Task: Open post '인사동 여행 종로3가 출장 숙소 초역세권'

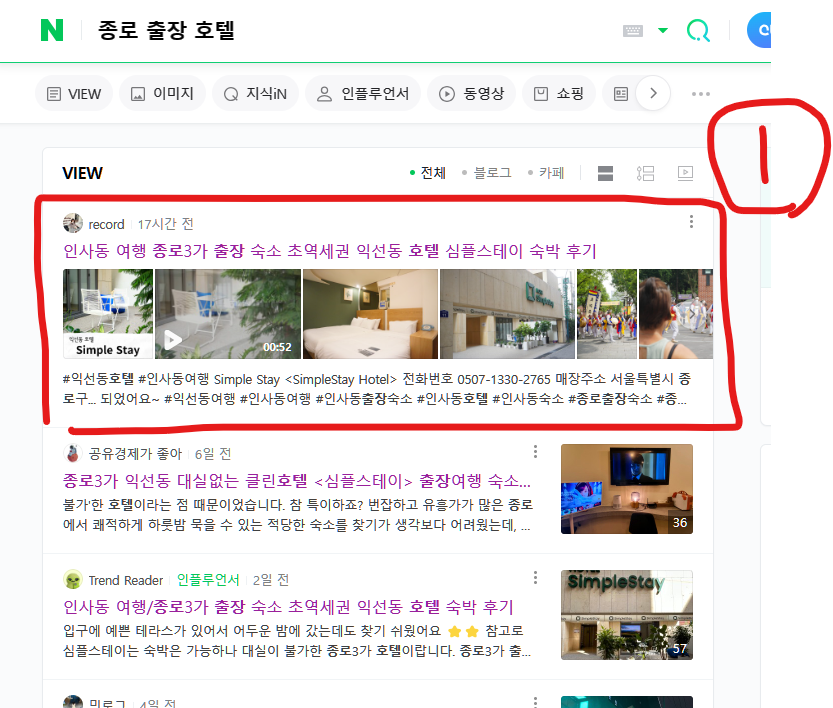Action: (329, 251)
